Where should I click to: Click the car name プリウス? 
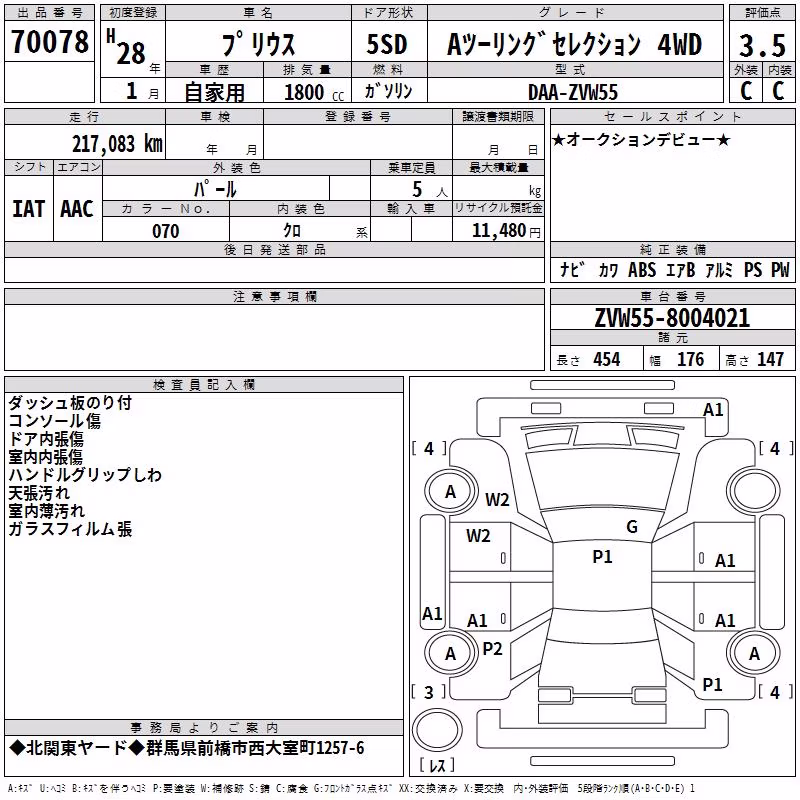coord(258,44)
